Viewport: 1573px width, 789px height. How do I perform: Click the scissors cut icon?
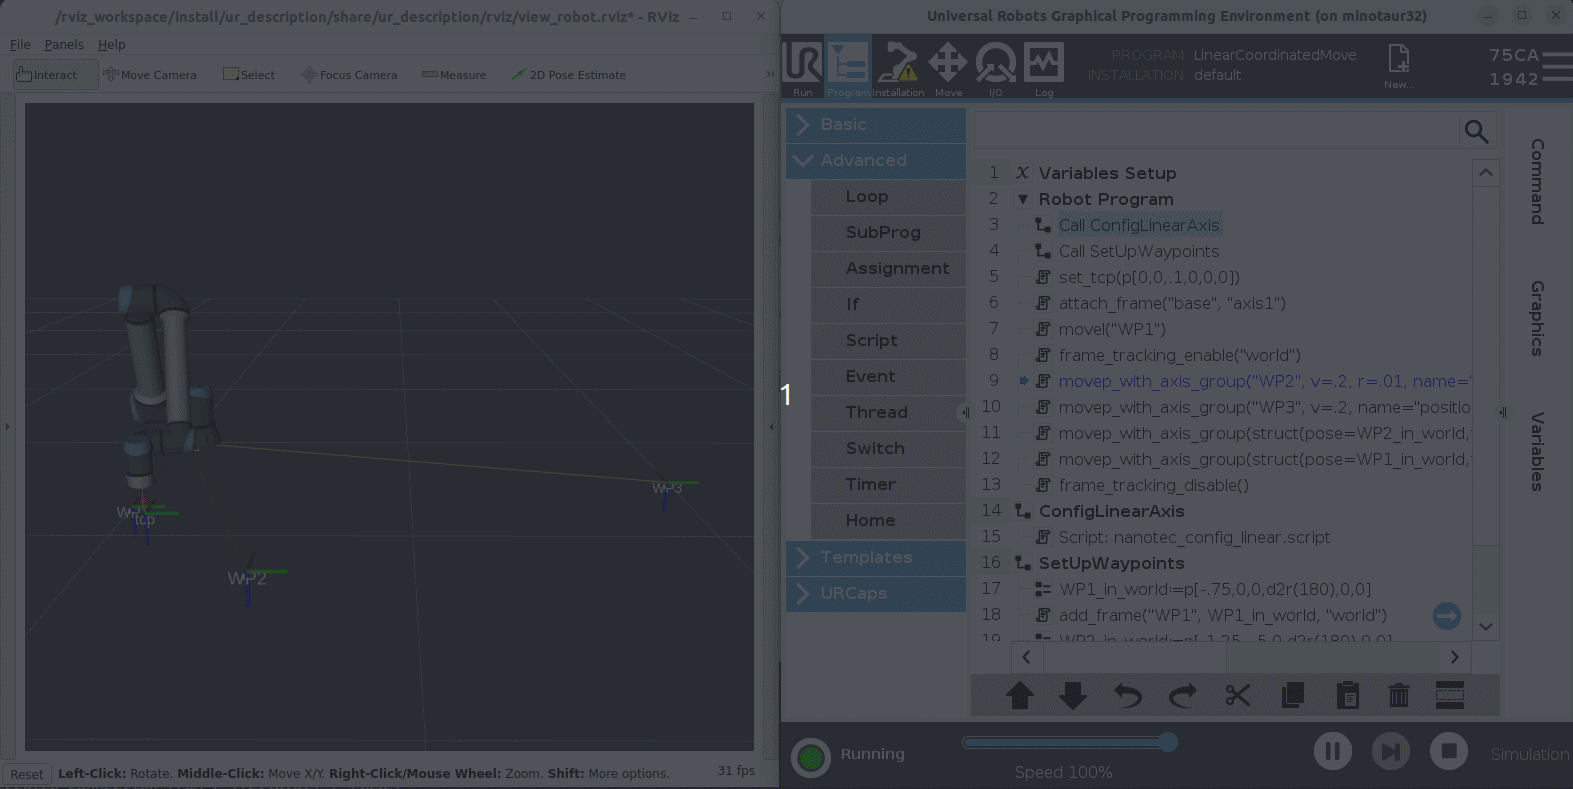1238,695
